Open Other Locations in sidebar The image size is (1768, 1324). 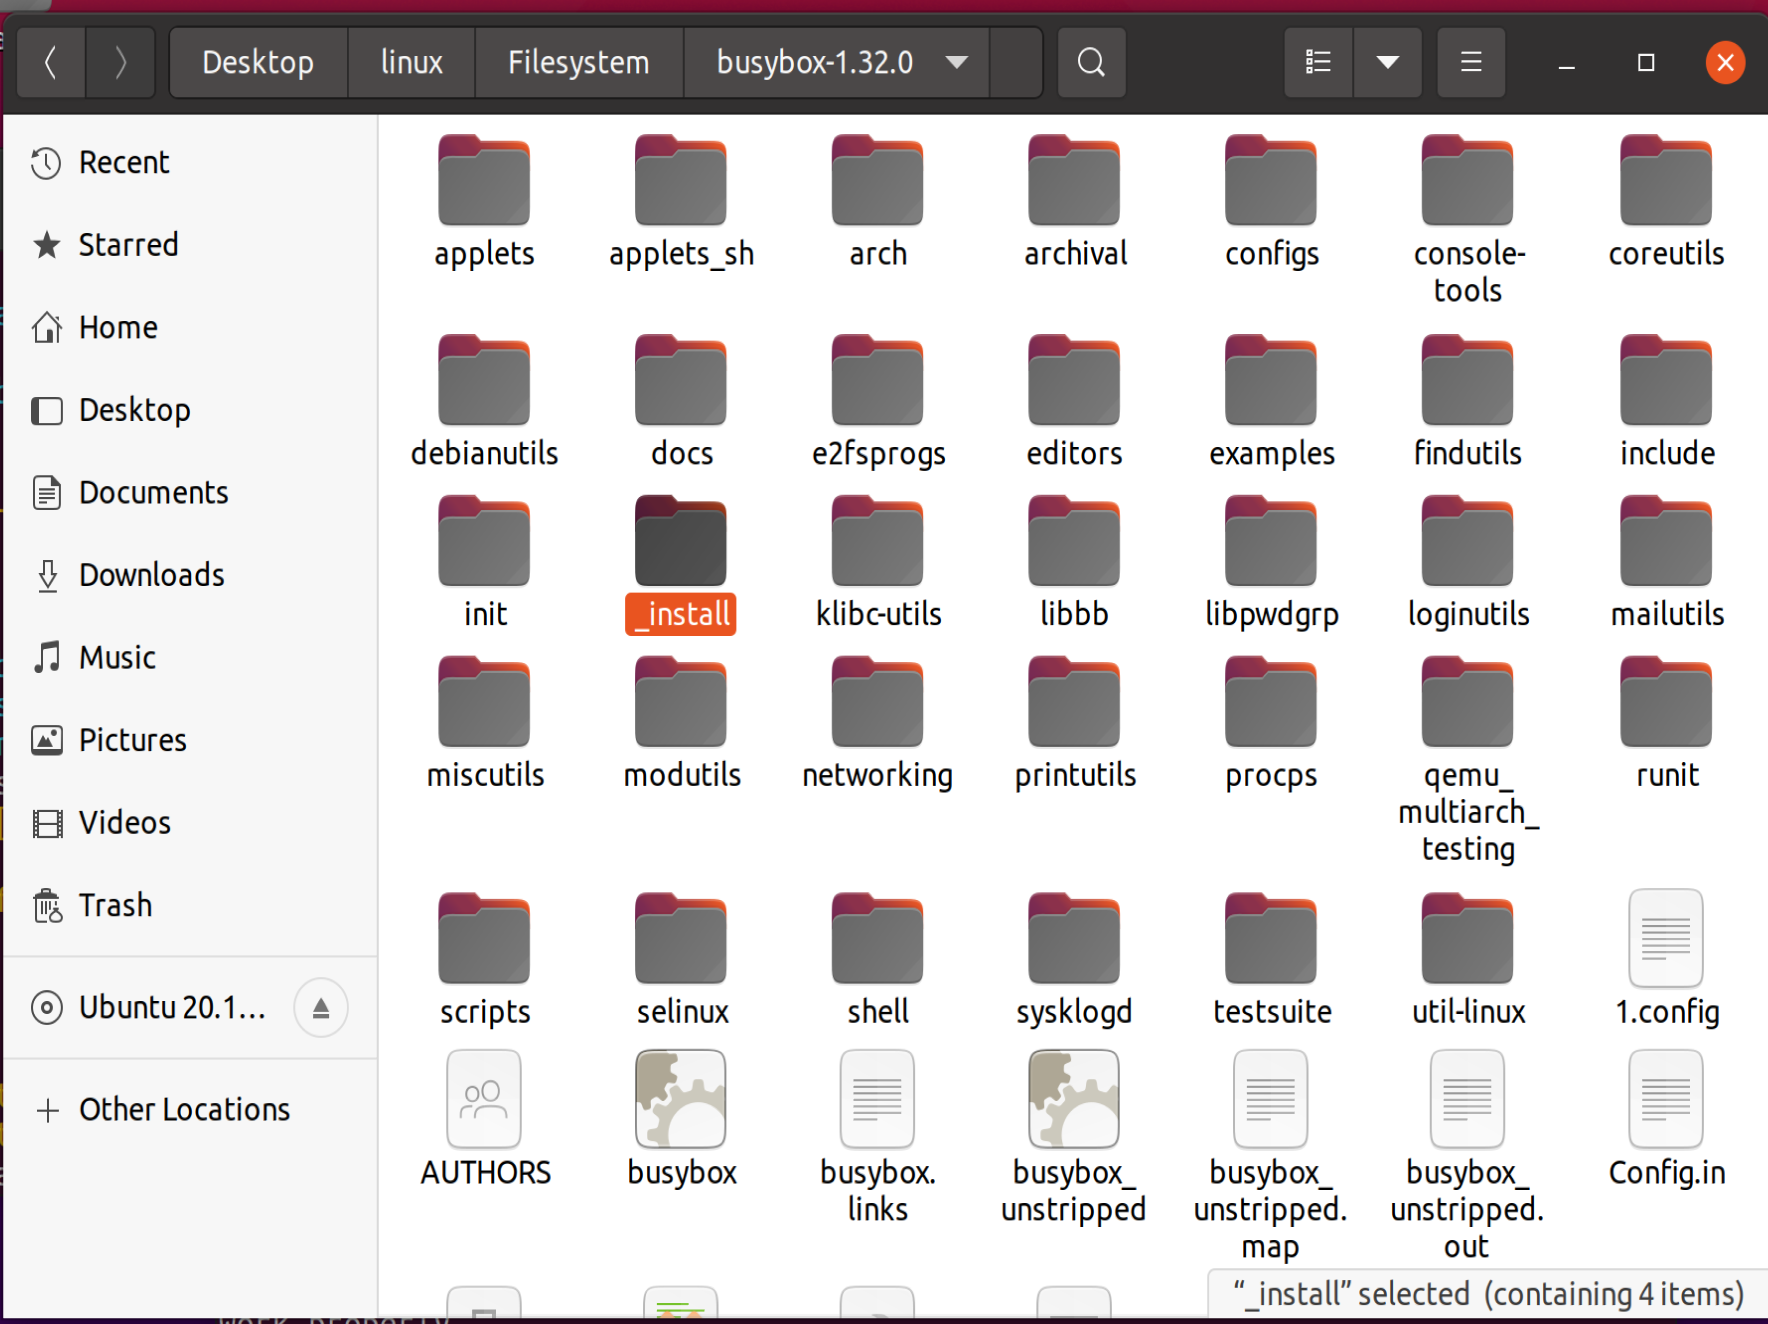[190, 1110]
